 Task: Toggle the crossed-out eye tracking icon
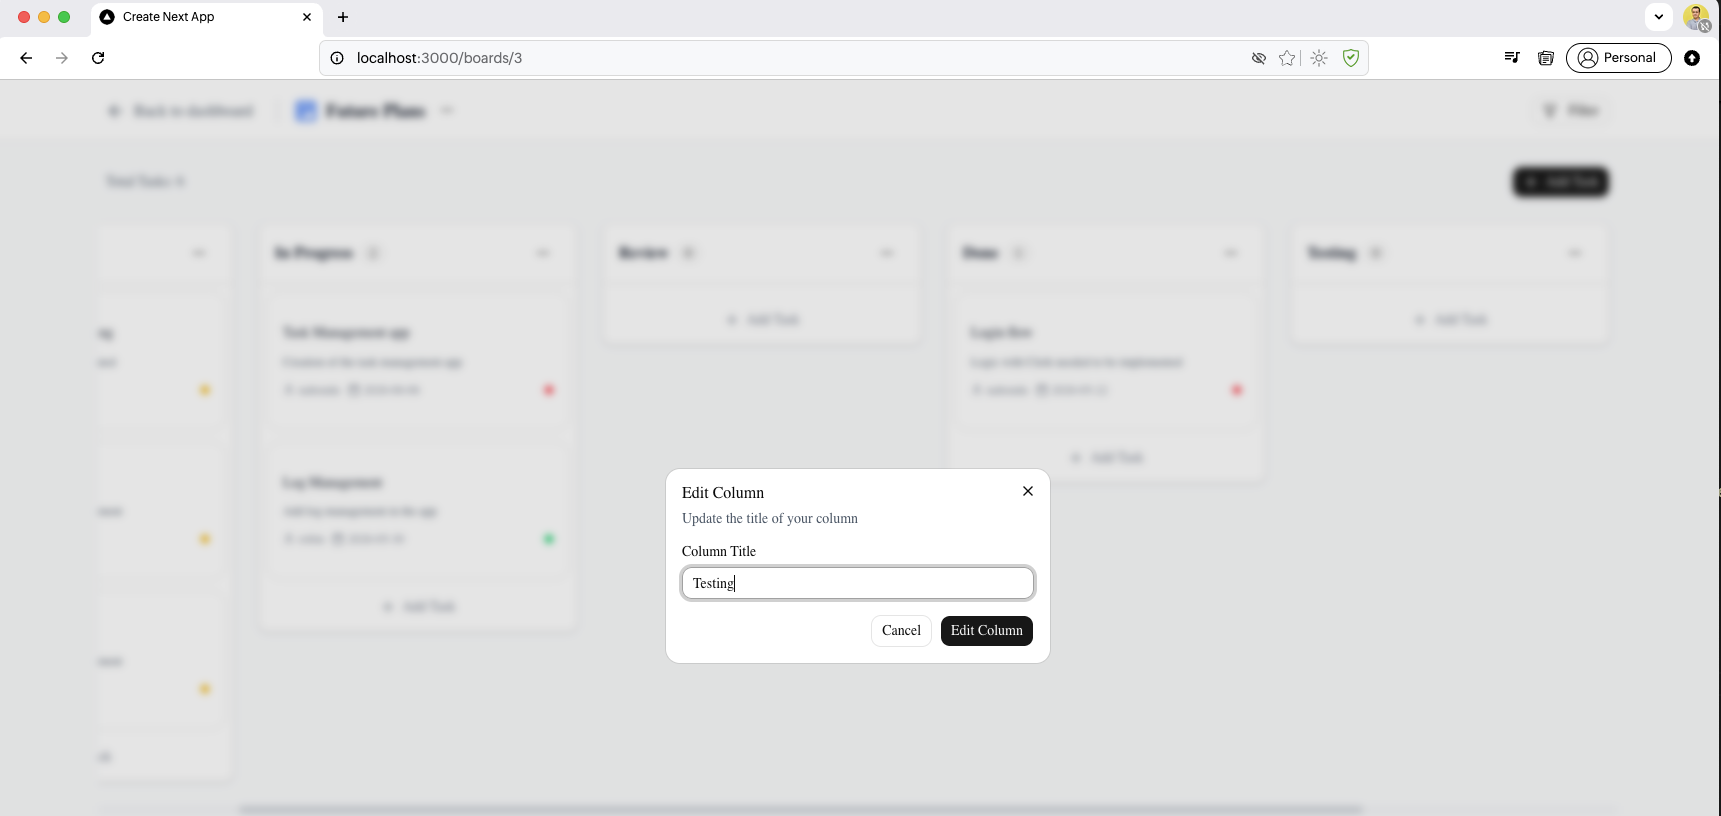[1259, 58]
